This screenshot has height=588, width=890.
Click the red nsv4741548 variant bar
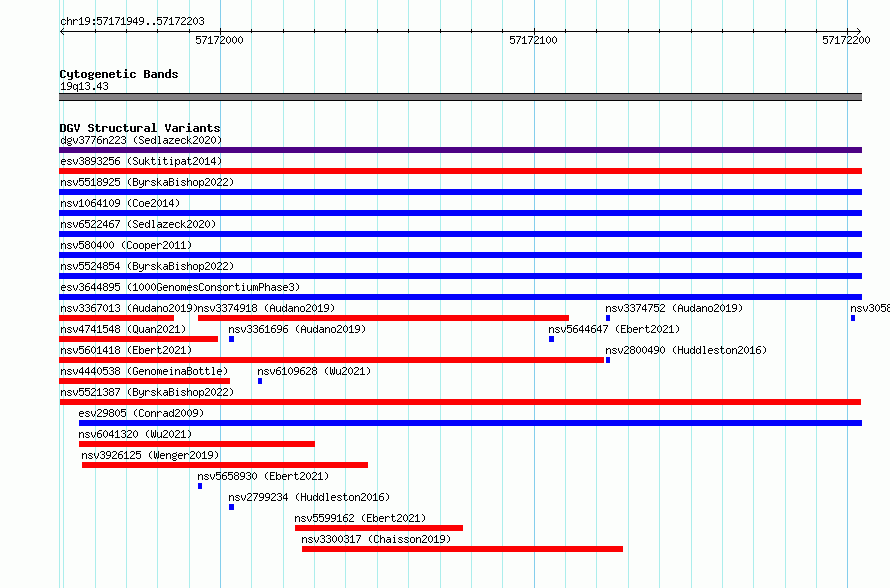pyautogui.click(x=138, y=339)
